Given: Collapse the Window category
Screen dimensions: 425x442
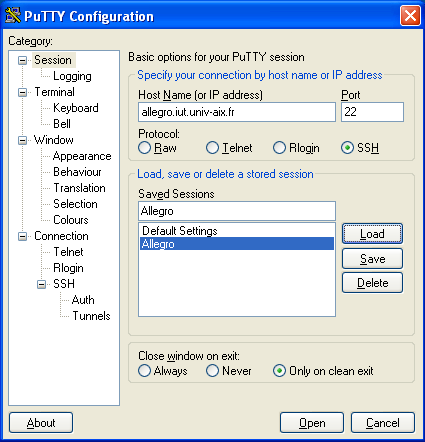Looking at the screenshot, I should (x=22, y=140).
